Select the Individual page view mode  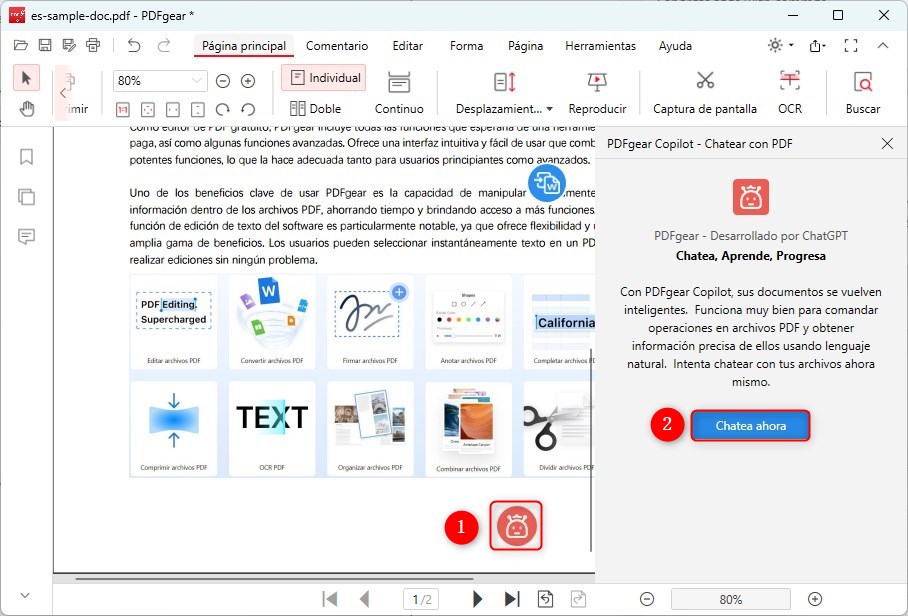324,78
